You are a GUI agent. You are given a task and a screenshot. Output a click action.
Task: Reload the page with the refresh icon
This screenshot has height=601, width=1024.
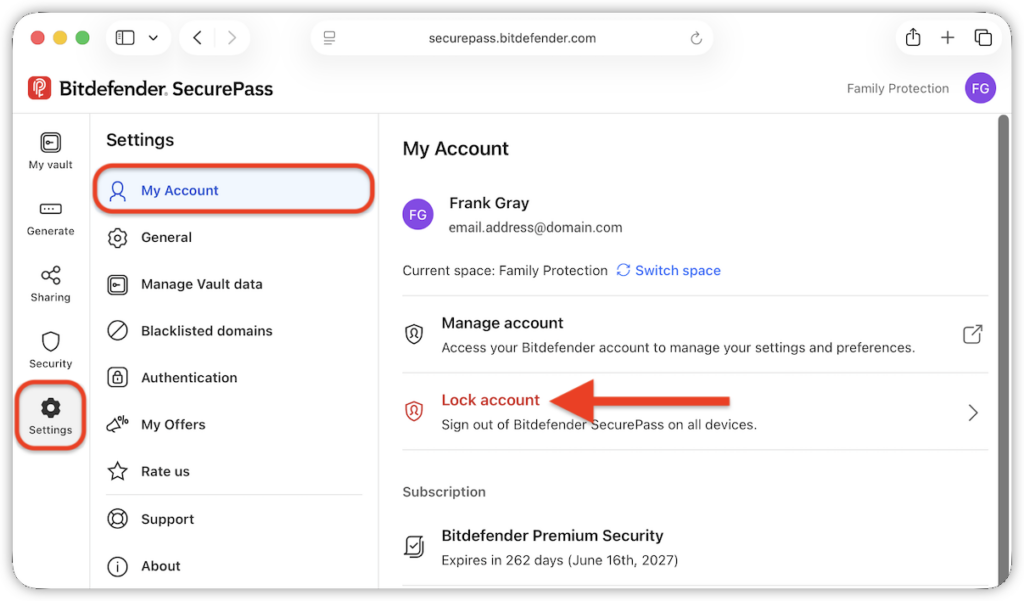coord(696,38)
